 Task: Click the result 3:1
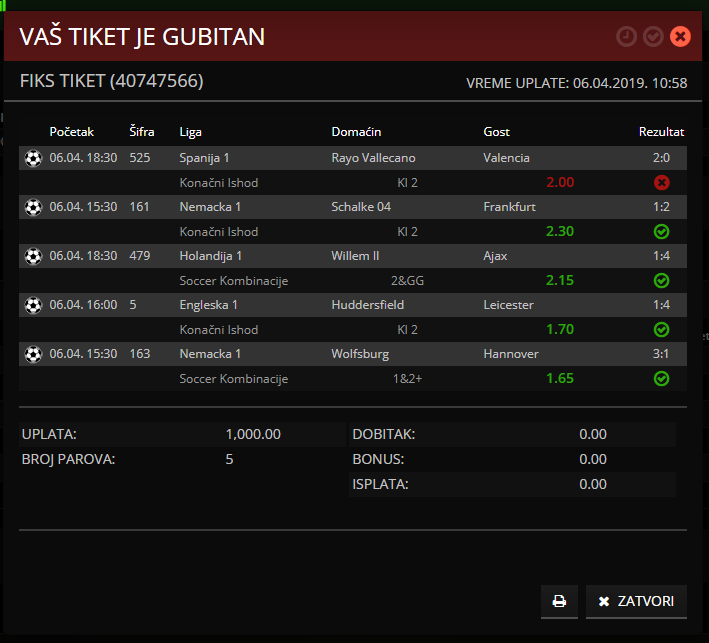point(661,354)
